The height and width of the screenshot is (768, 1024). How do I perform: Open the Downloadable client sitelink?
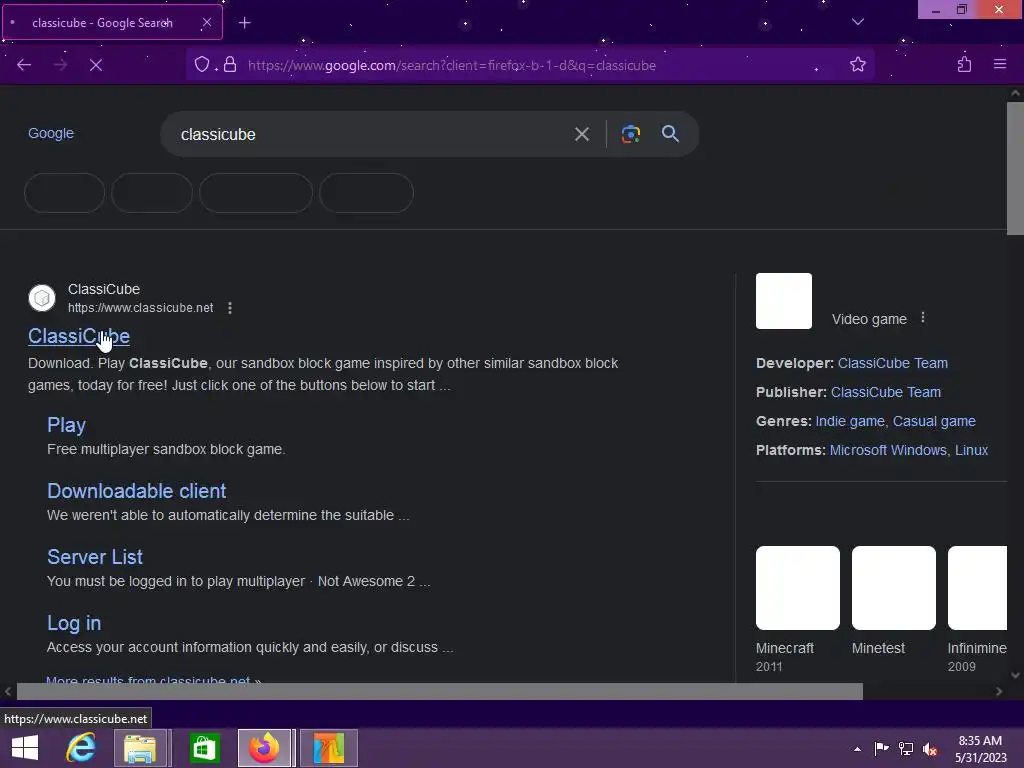pyautogui.click(x=136, y=491)
